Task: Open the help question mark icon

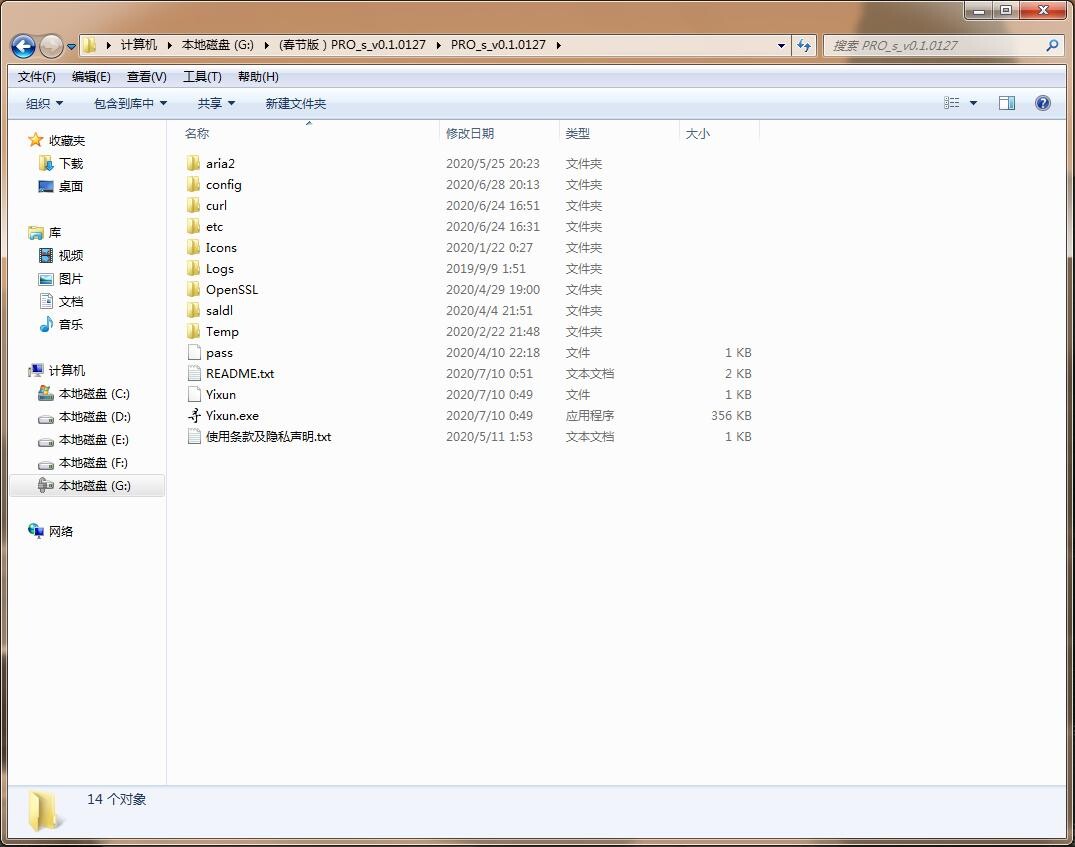Action: tap(1043, 103)
